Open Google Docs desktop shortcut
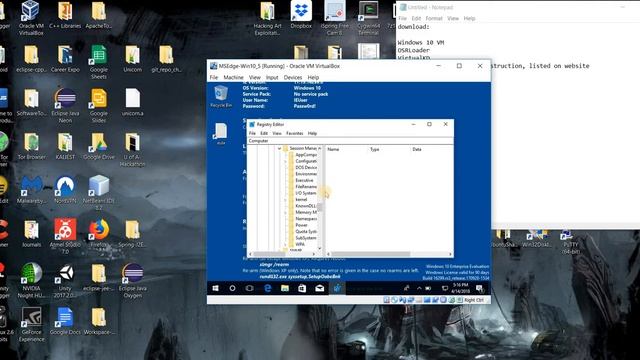This screenshot has height=360, width=640. pyautogui.click(x=65, y=321)
